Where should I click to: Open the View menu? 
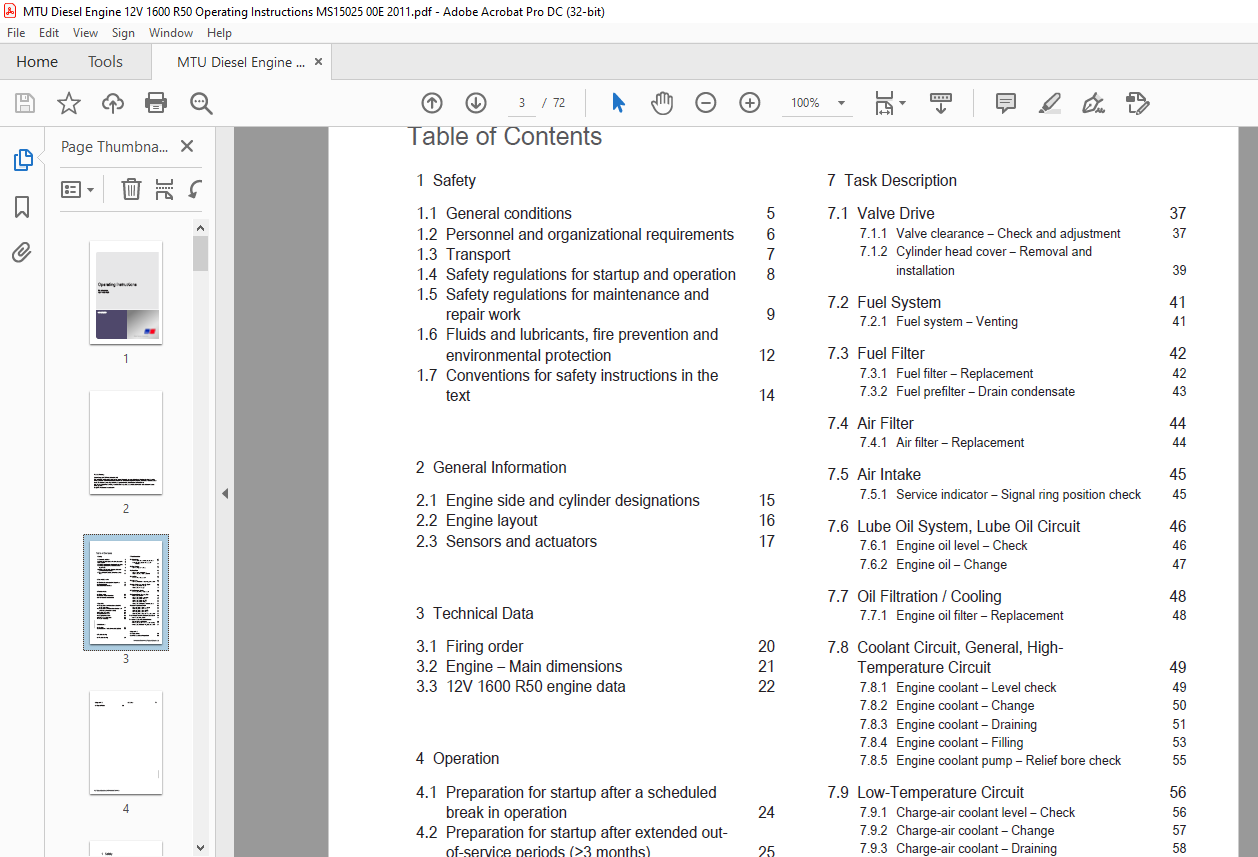[86, 33]
